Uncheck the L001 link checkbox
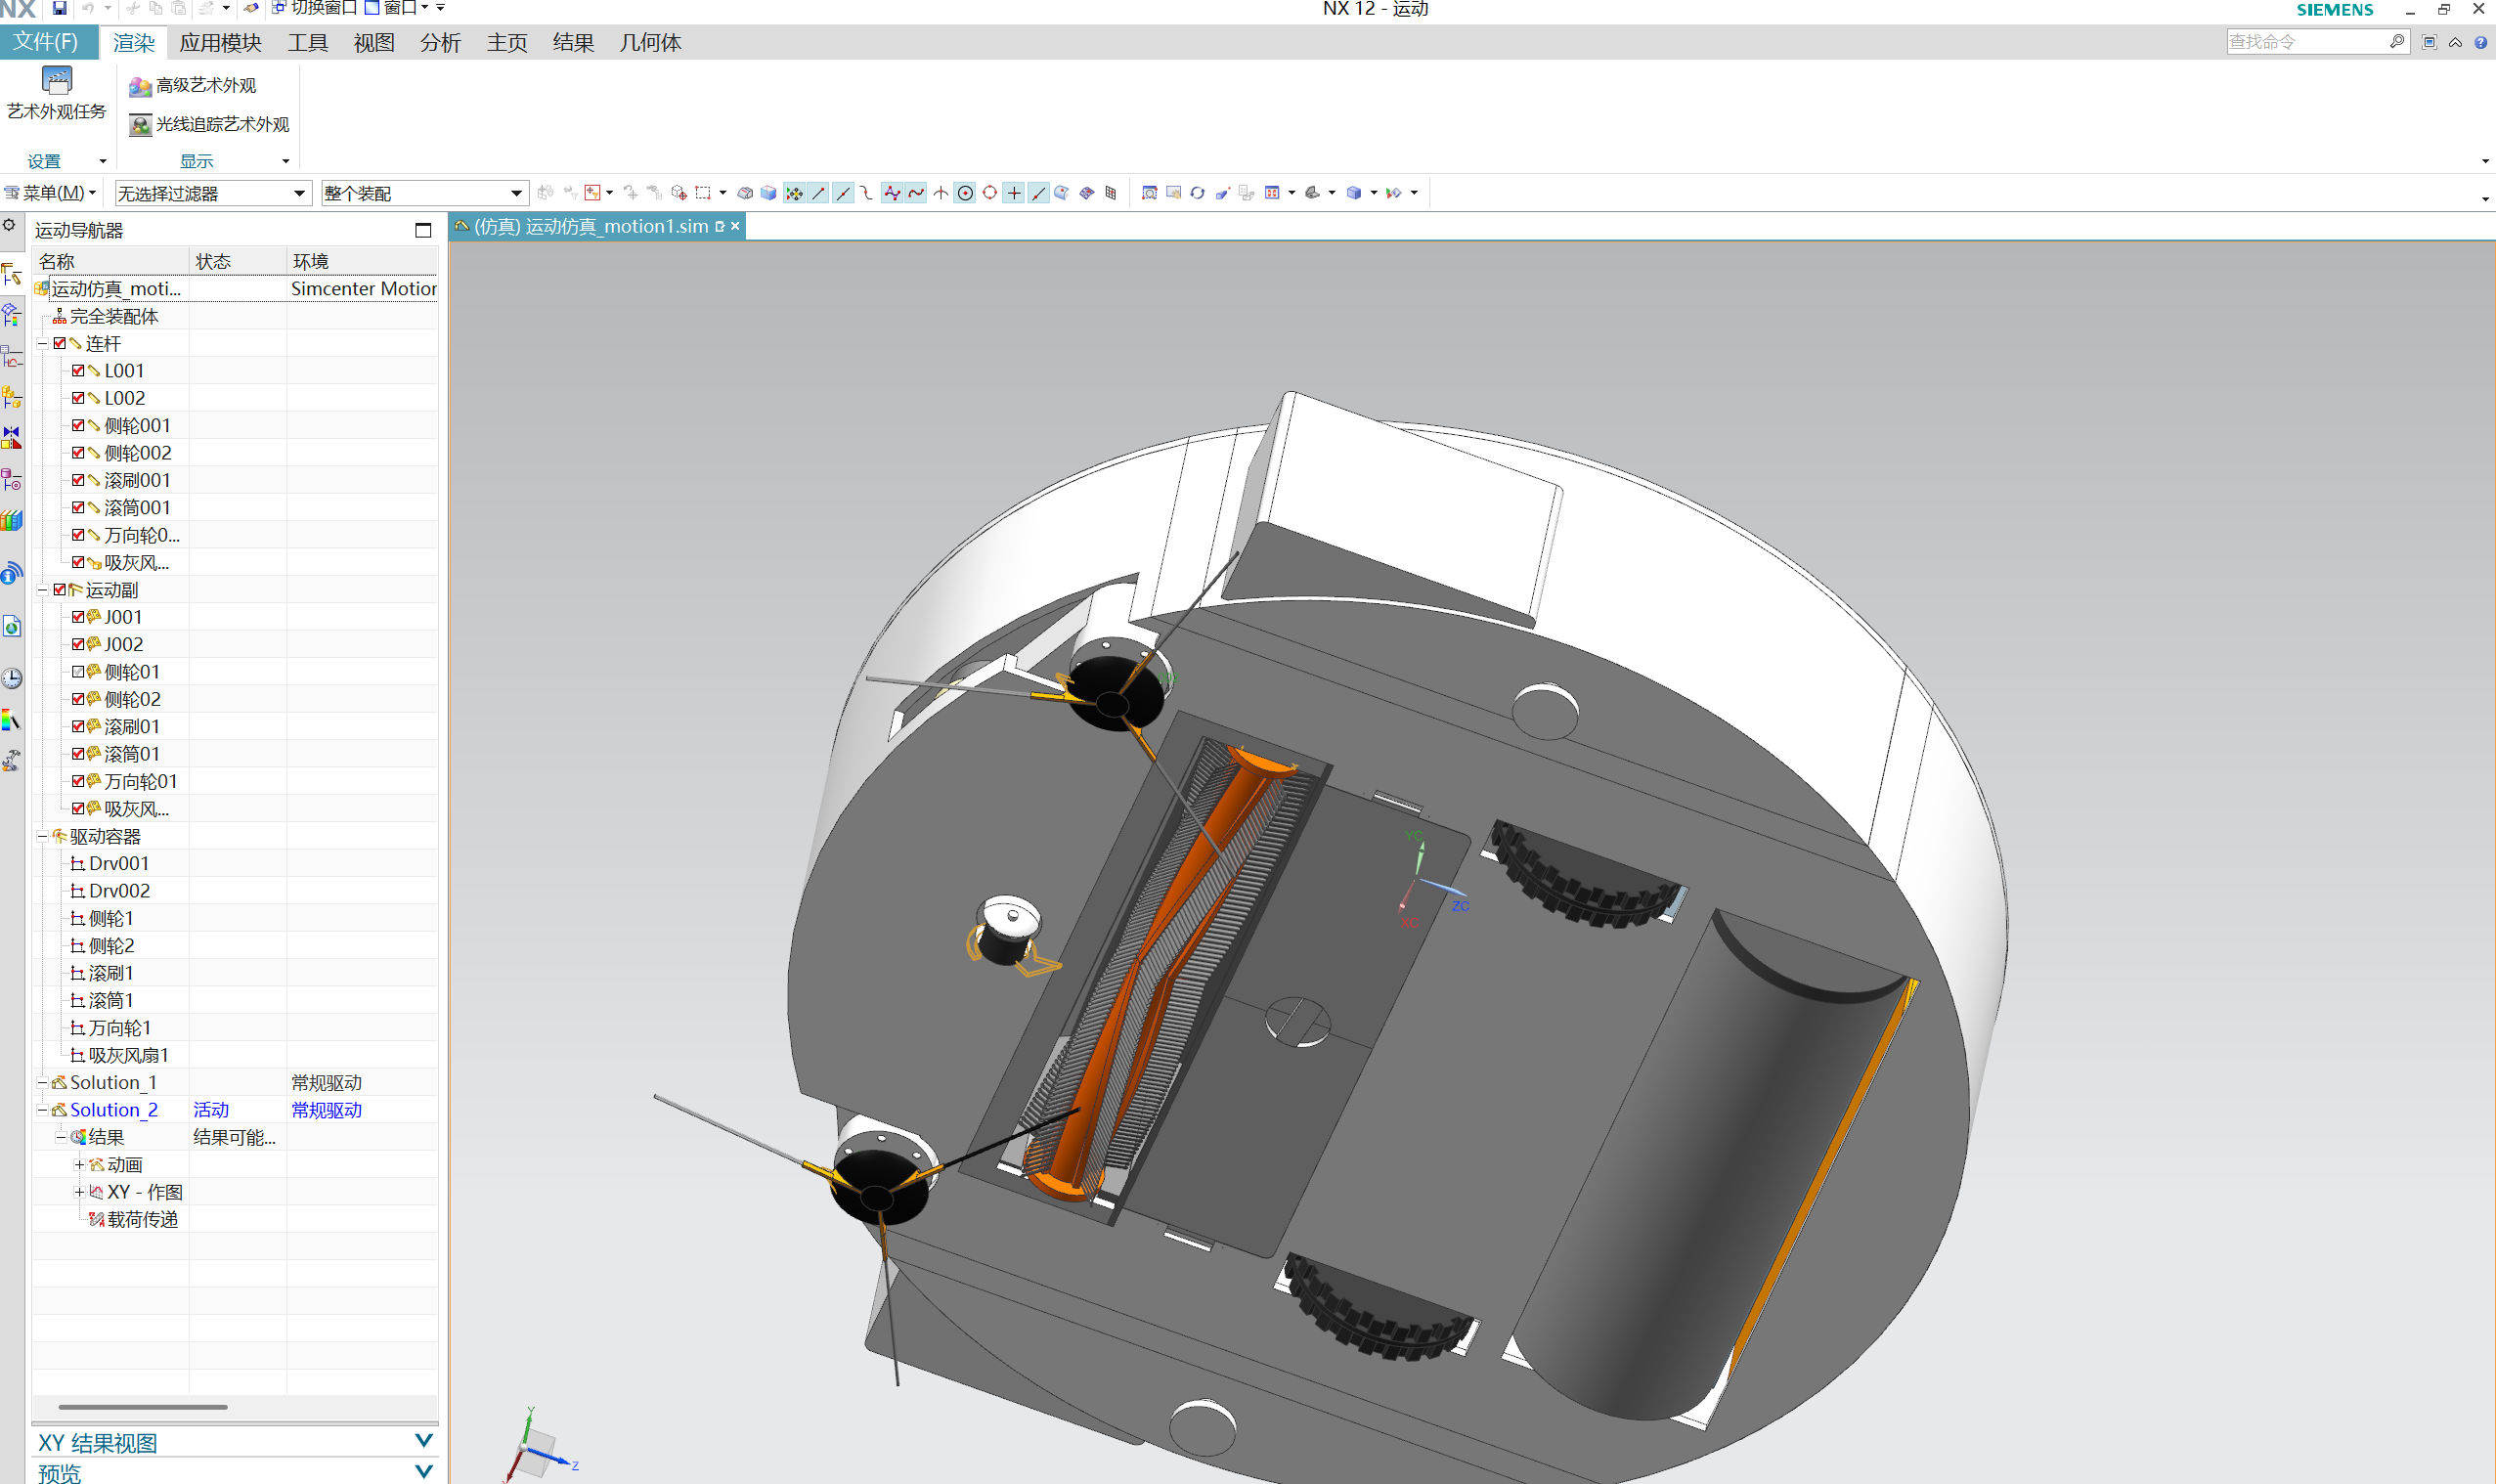The width and height of the screenshot is (2496, 1484). tap(78, 371)
